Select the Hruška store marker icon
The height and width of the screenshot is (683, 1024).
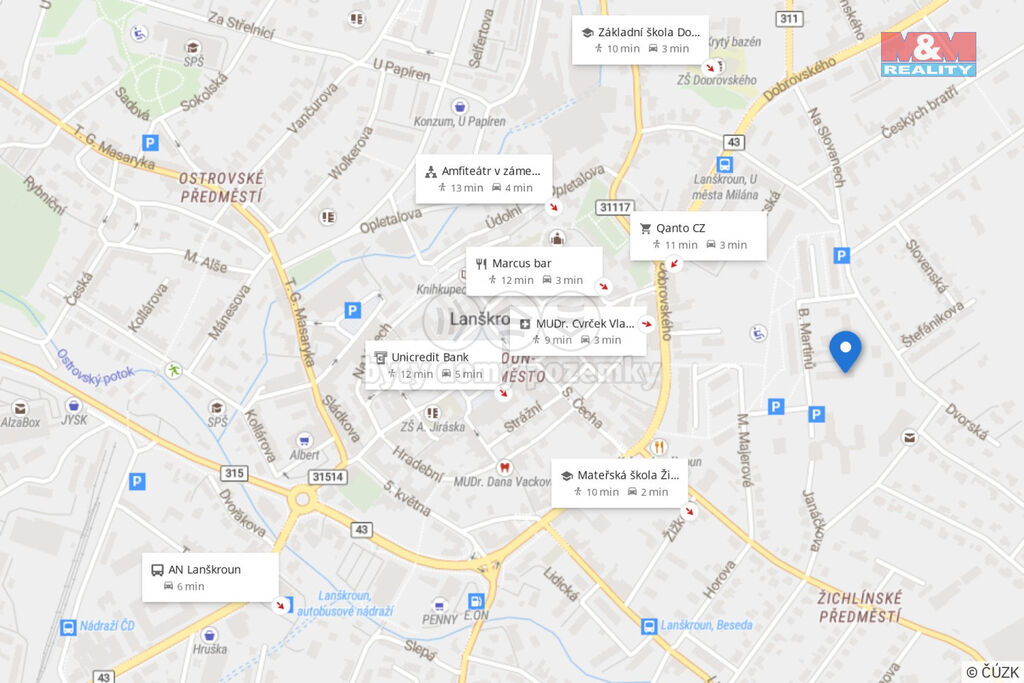[x=209, y=635]
